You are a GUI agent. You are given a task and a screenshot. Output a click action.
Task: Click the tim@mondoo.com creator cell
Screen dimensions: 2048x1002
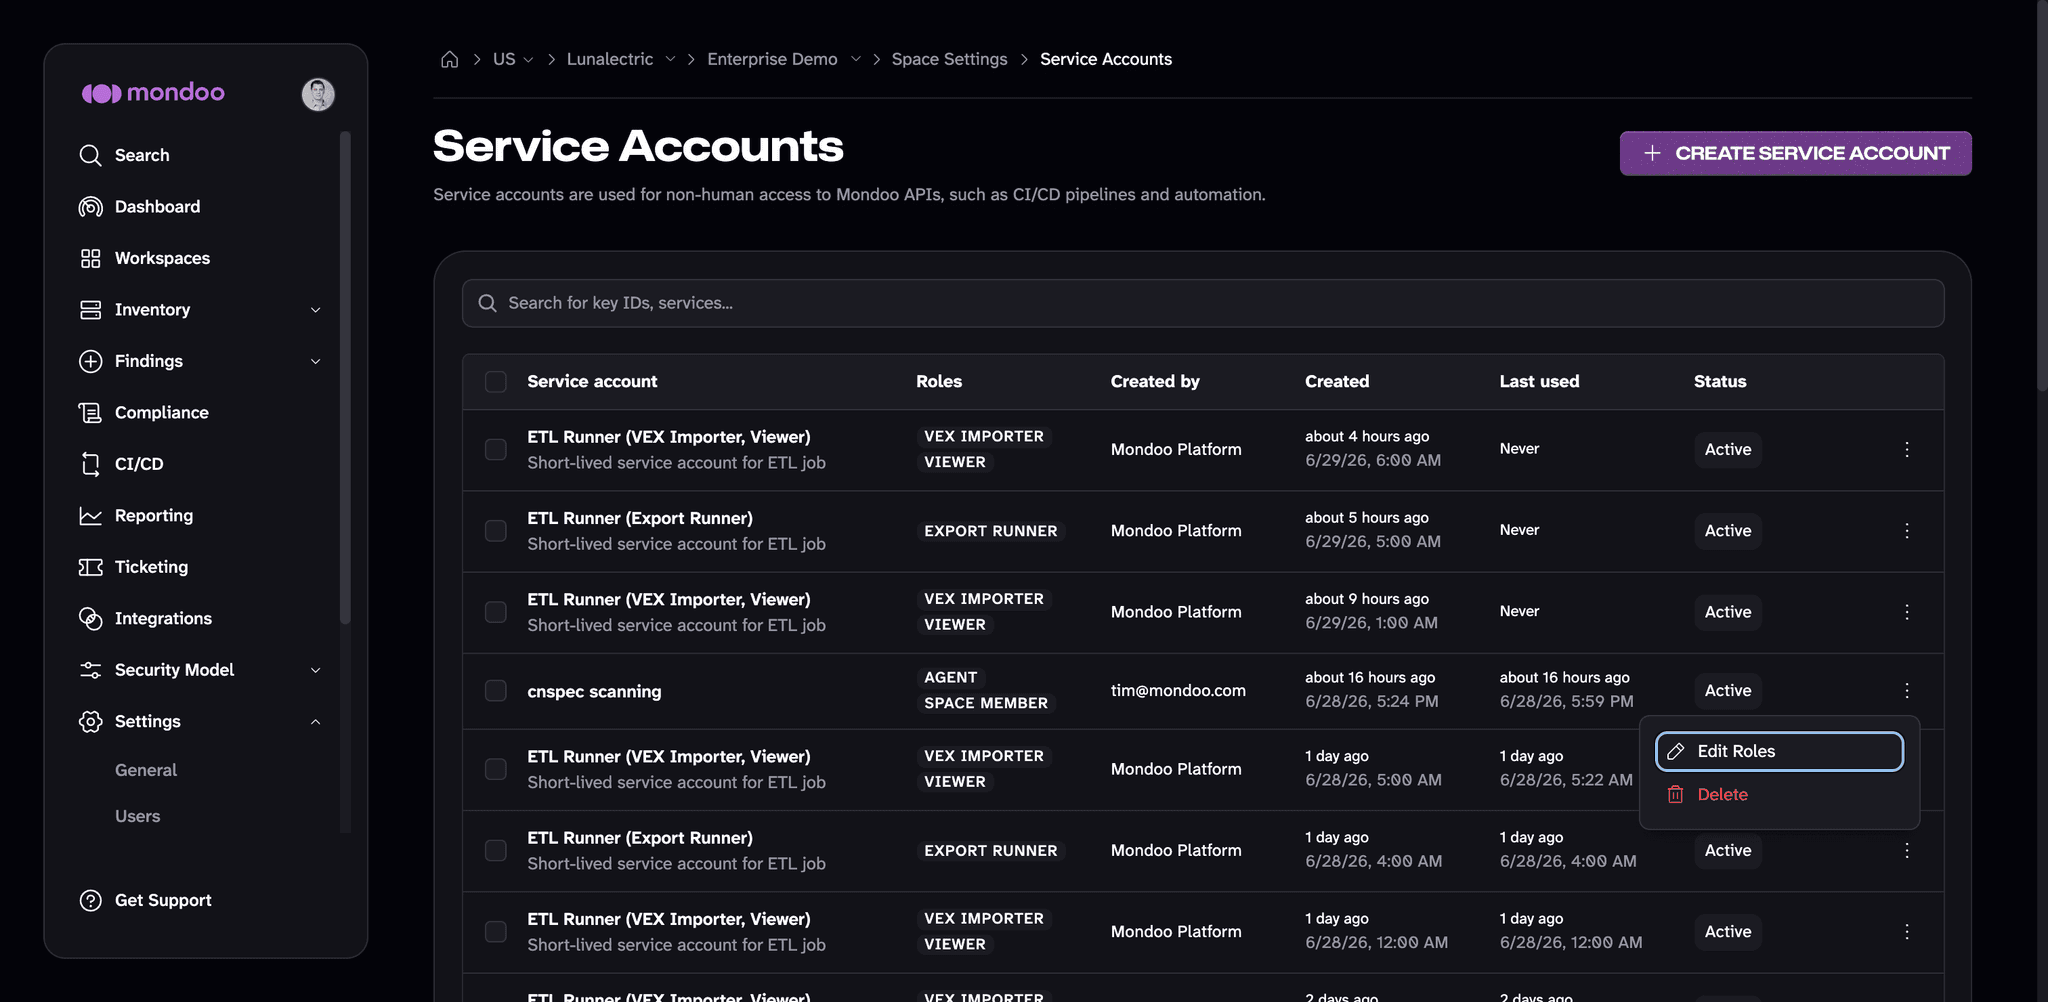click(x=1178, y=691)
